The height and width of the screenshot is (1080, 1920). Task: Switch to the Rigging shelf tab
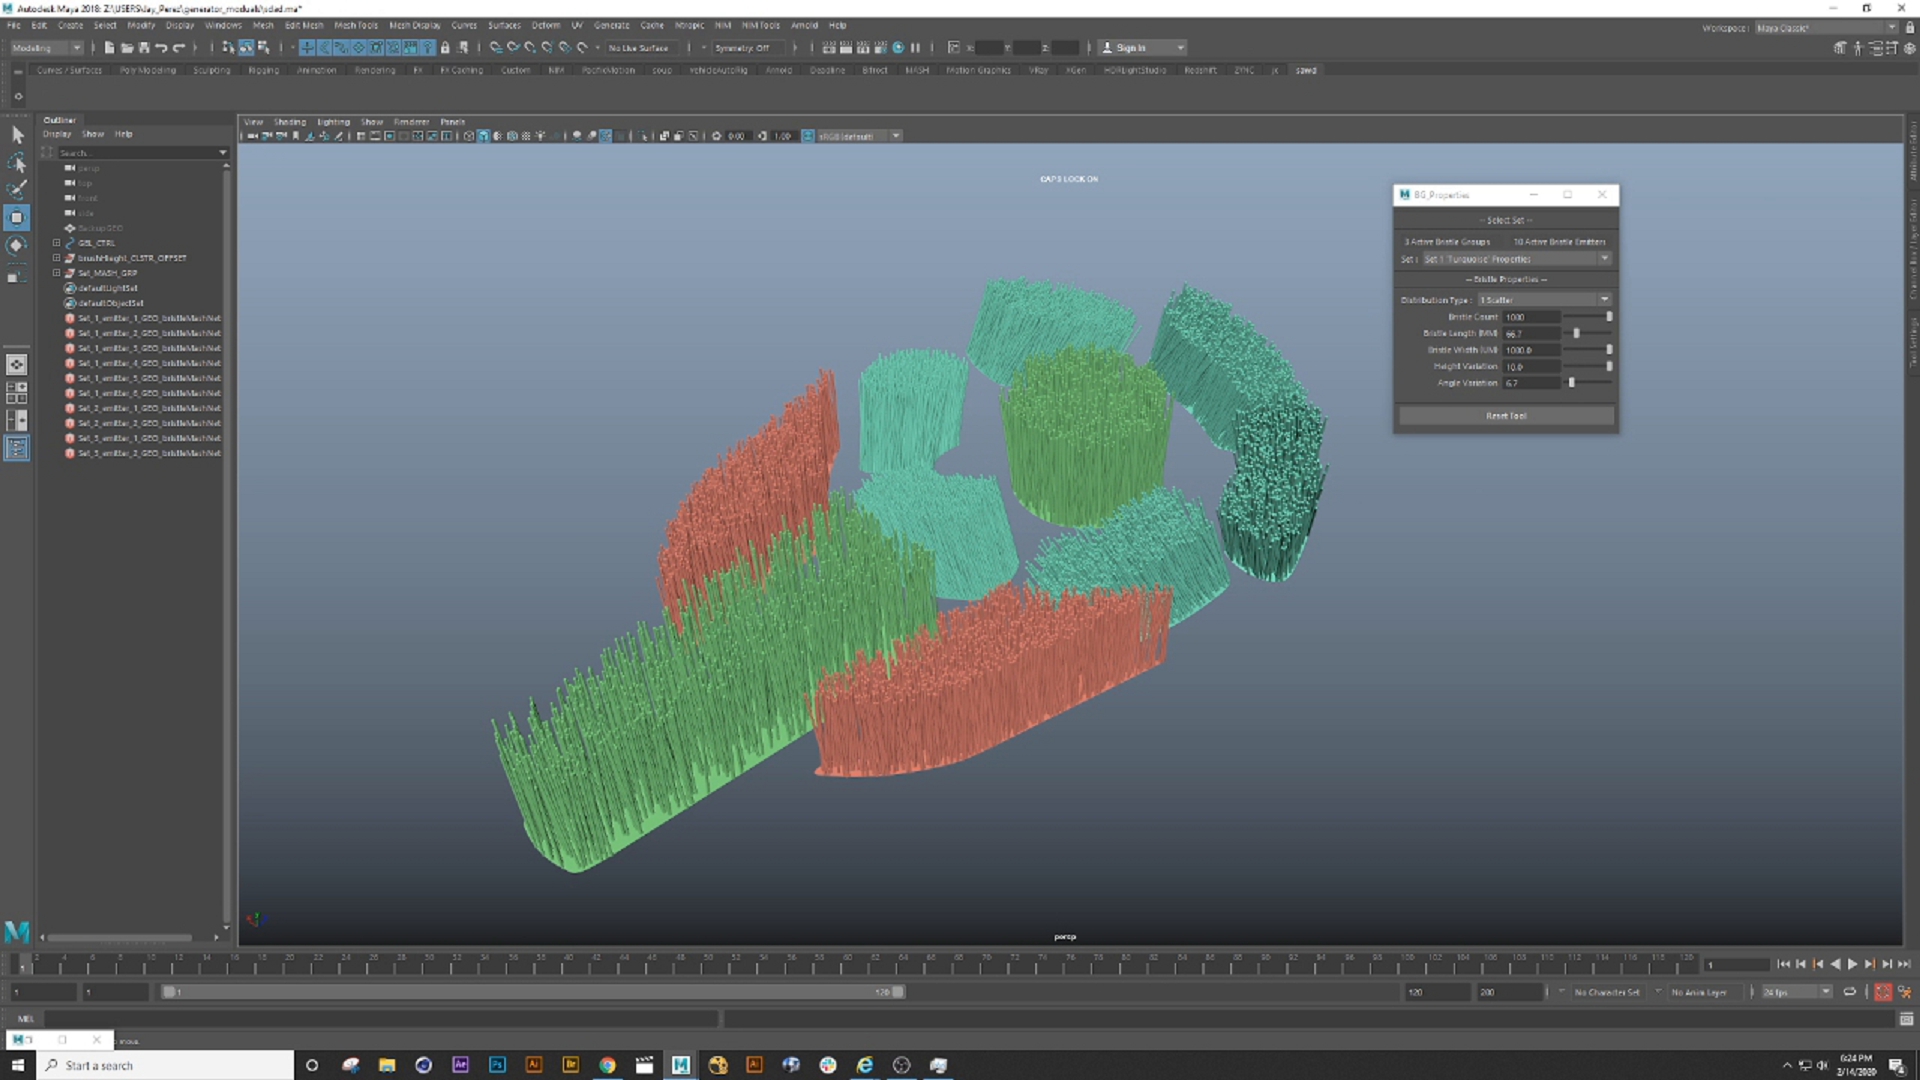[x=263, y=70]
